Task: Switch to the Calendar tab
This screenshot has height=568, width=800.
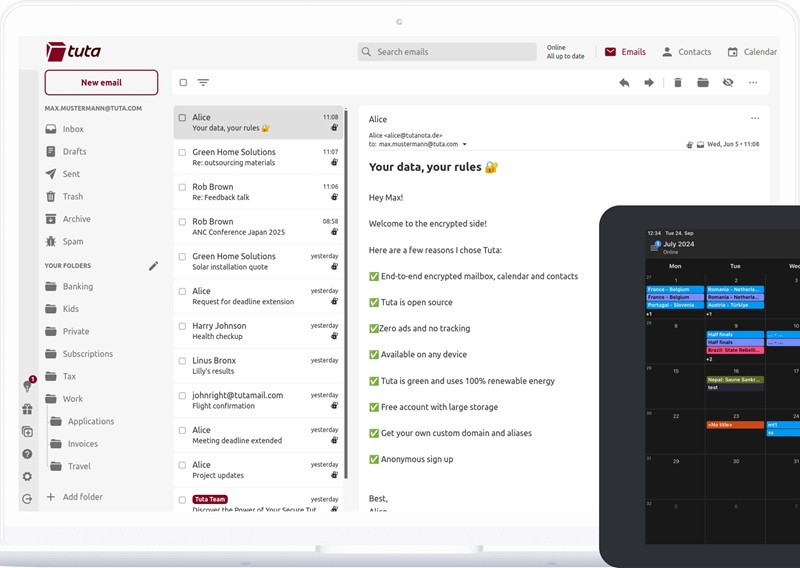Action: coord(752,52)
